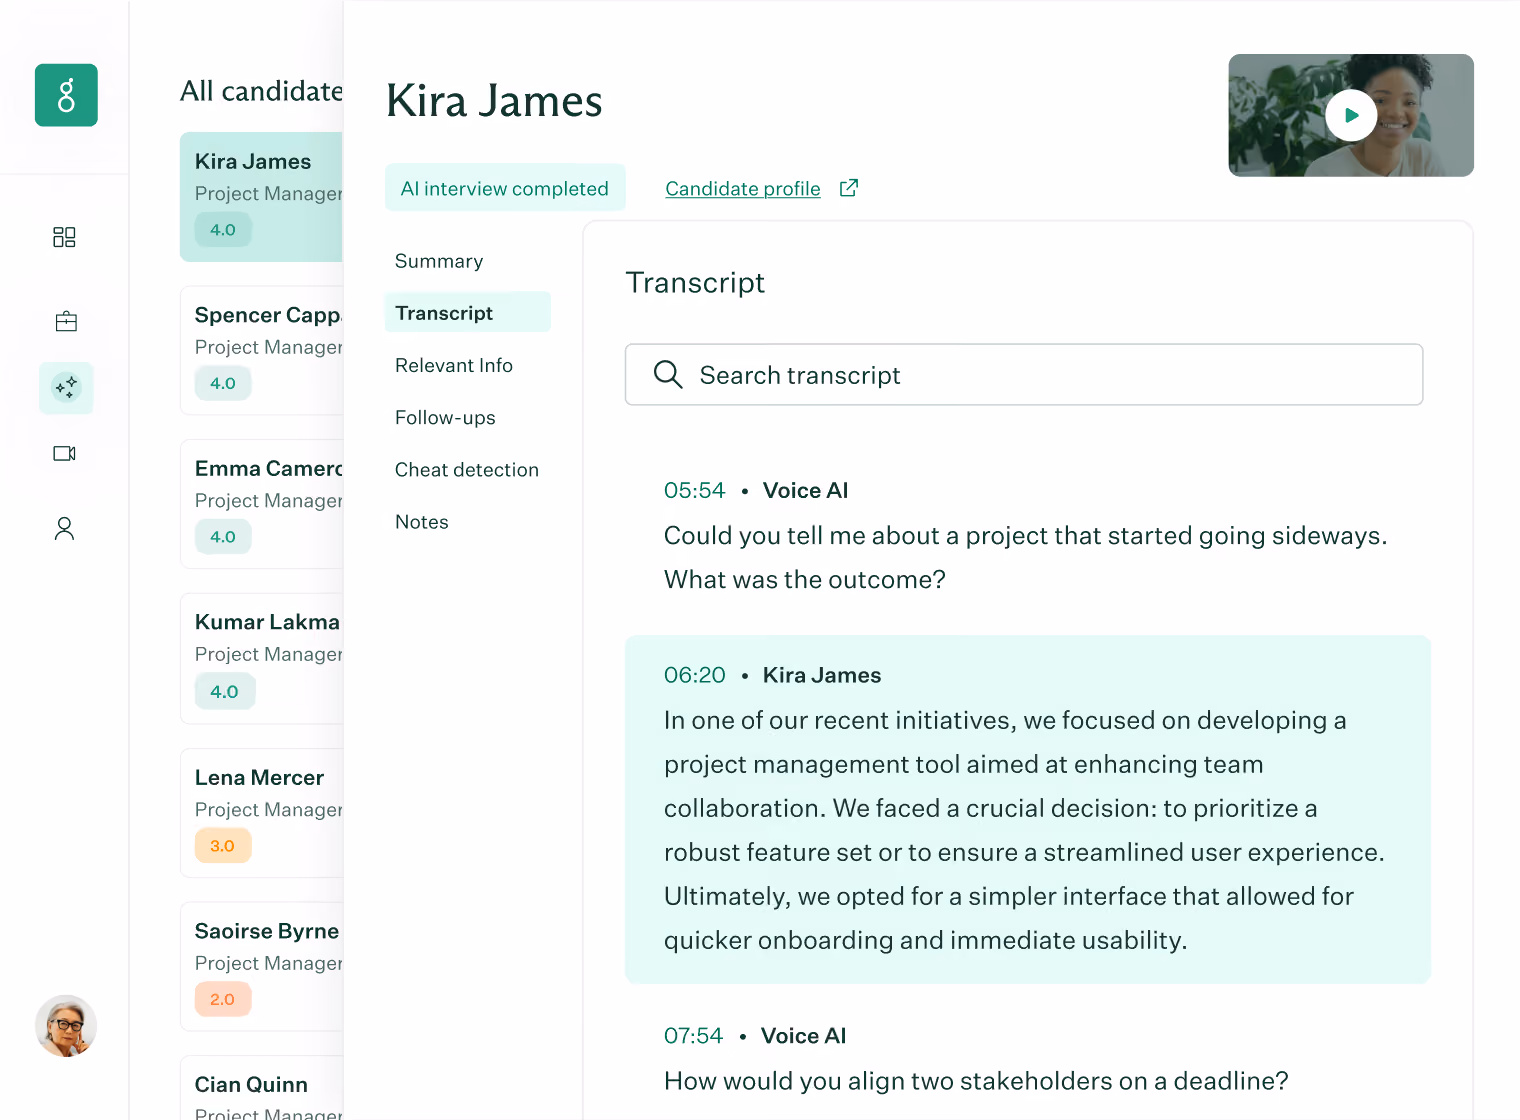Select Saoirse Byrne candidate card
This screenshot has height=1120, width=1520.
(x=262, y=967)
